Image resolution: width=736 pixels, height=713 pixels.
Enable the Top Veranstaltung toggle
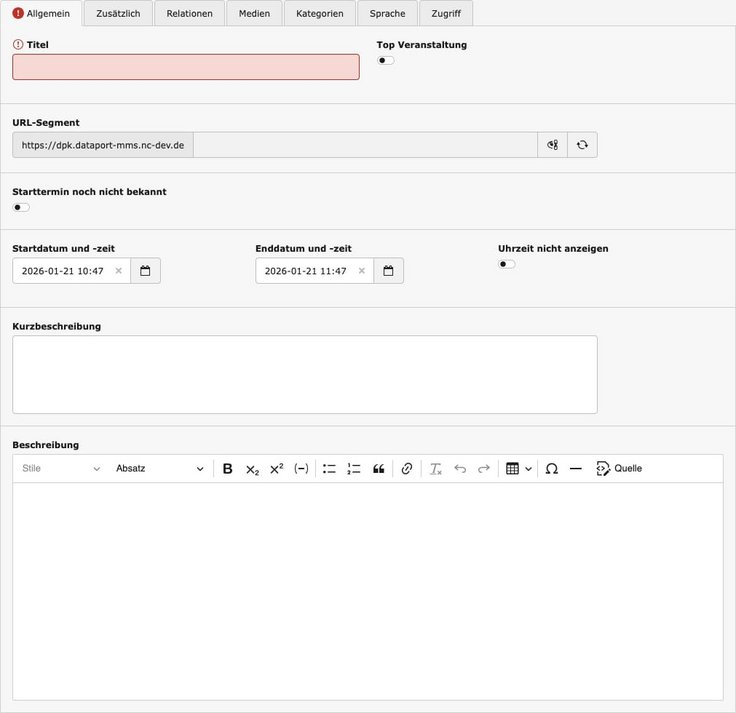click(385, 61)
